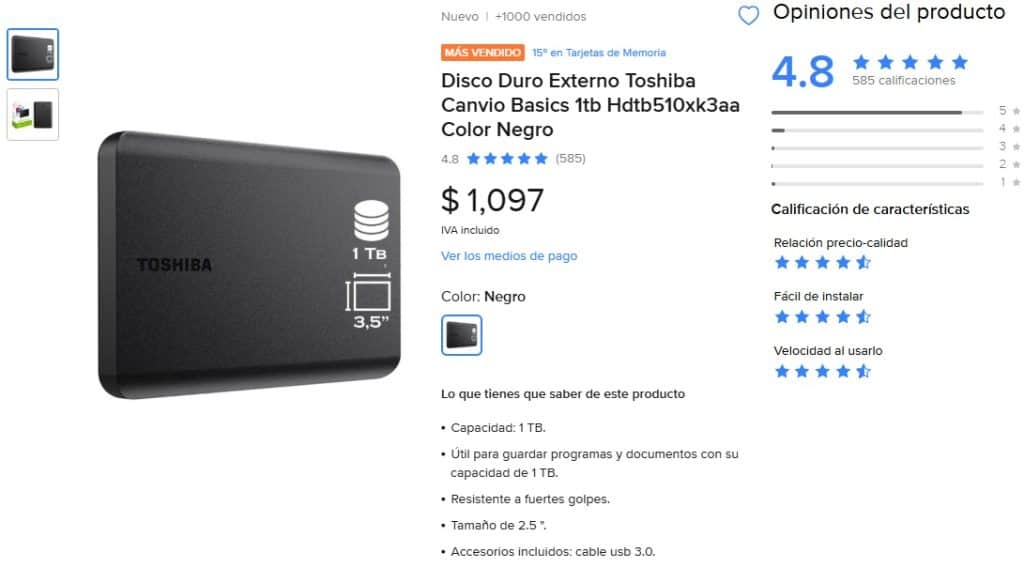Click the MÁS VENDIDO badge
This screenshot has height=568, width=1024.
click(x=483, y=52)
